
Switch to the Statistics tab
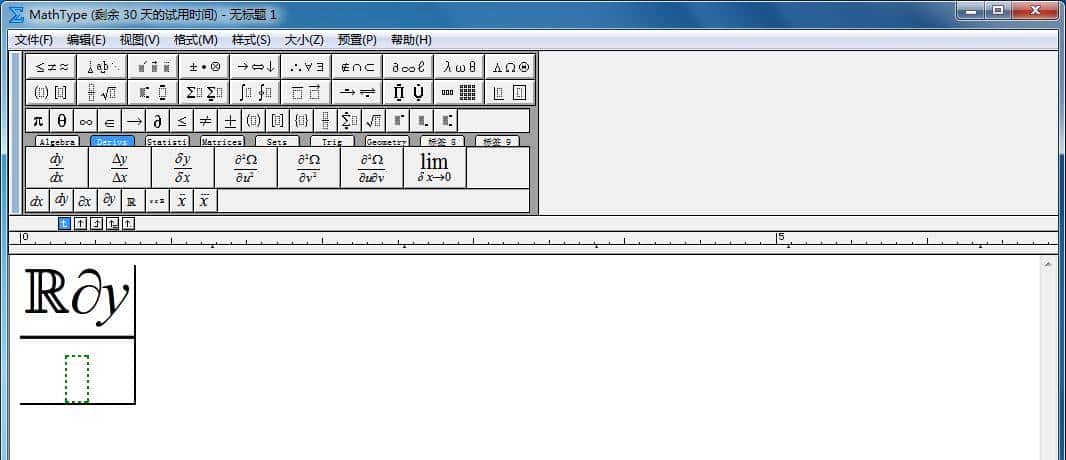coord(167,141)
